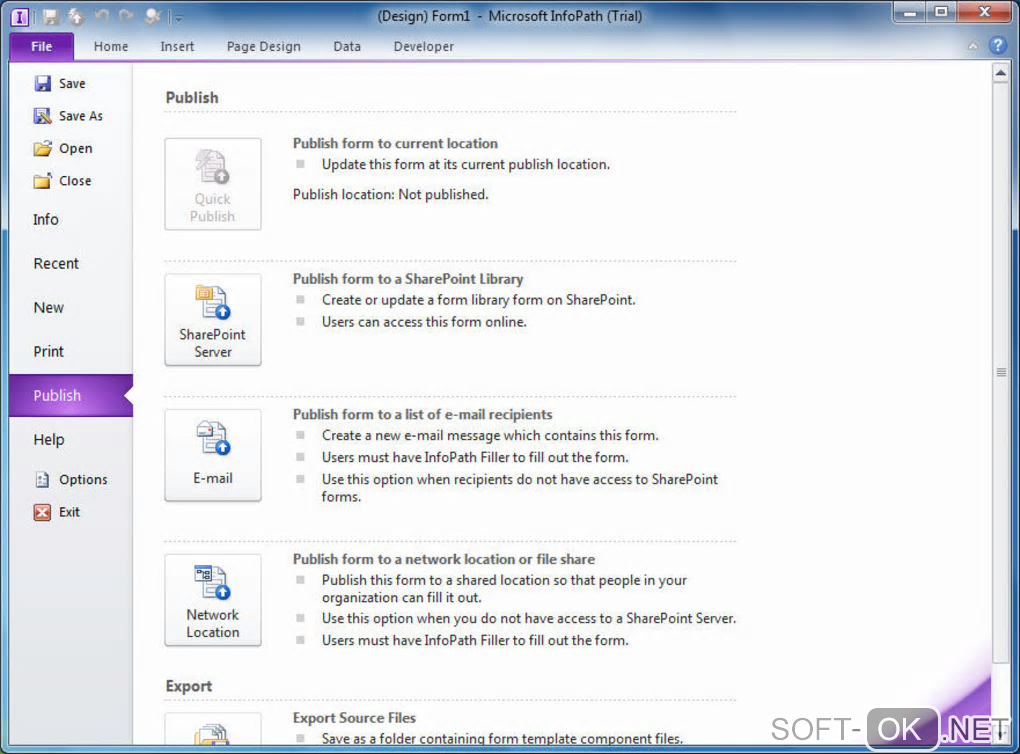The image size is (1020, 754).
Task: Click 'Users can access this form online.' text
Action: (x=424, y=322)
